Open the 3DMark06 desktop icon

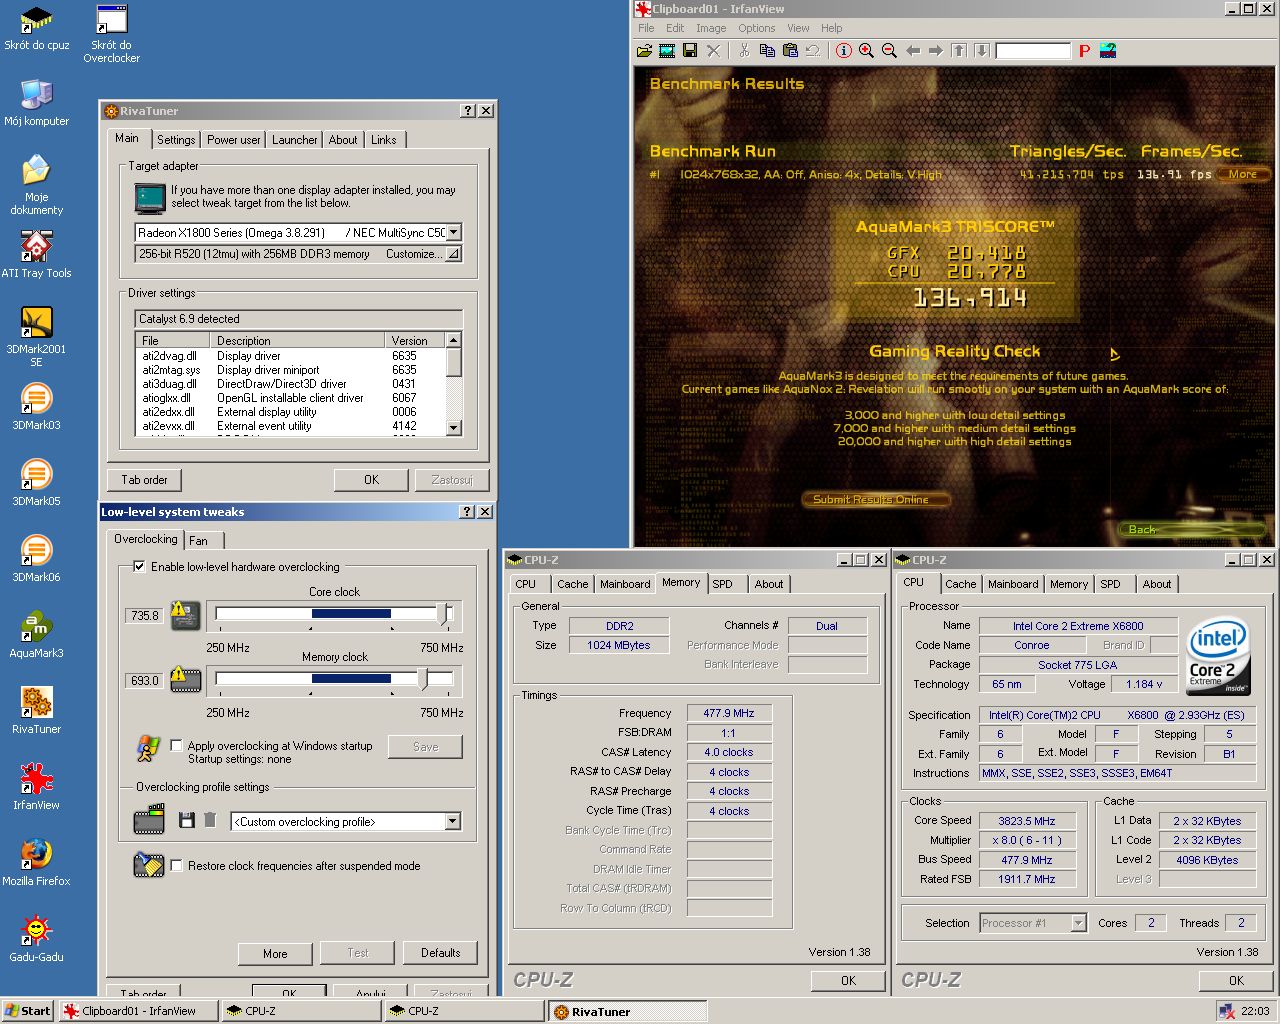click(x=37, y=559)
